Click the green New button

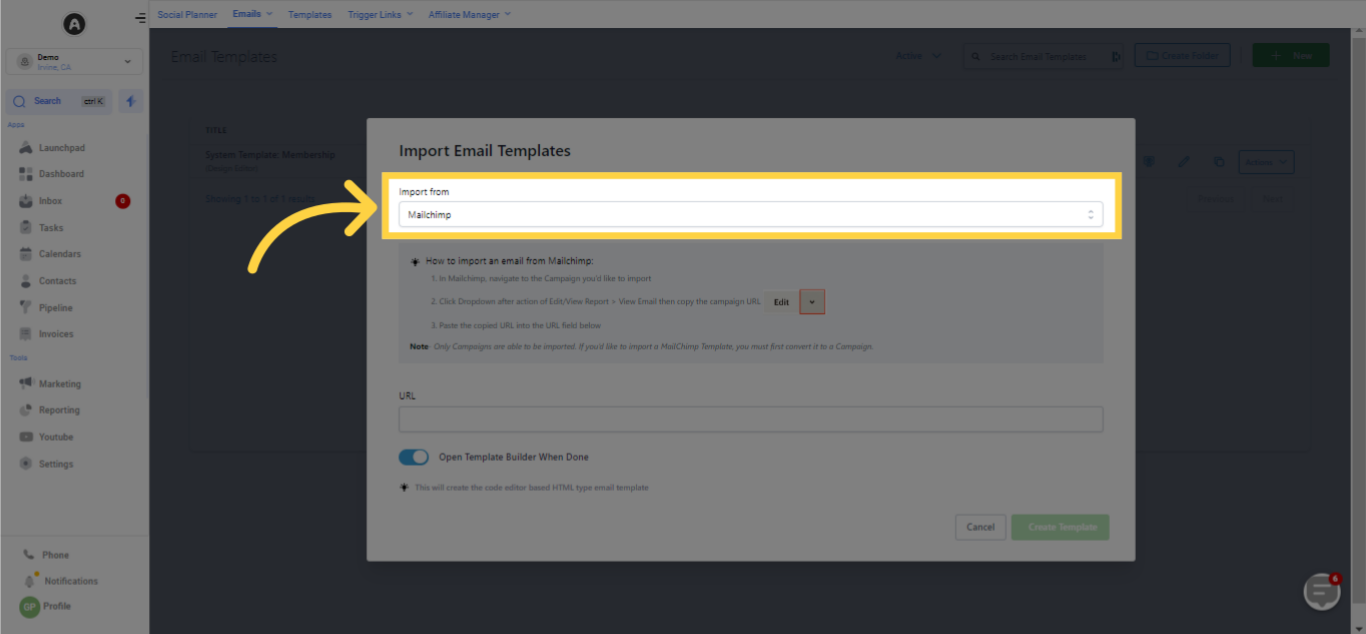[x=1291, y=56]
